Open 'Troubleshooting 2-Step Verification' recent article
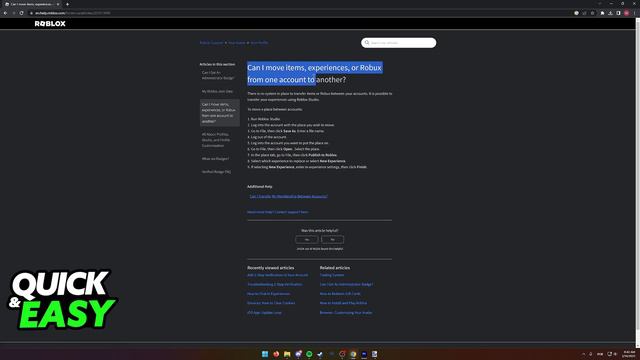 [x=275, y=284]
